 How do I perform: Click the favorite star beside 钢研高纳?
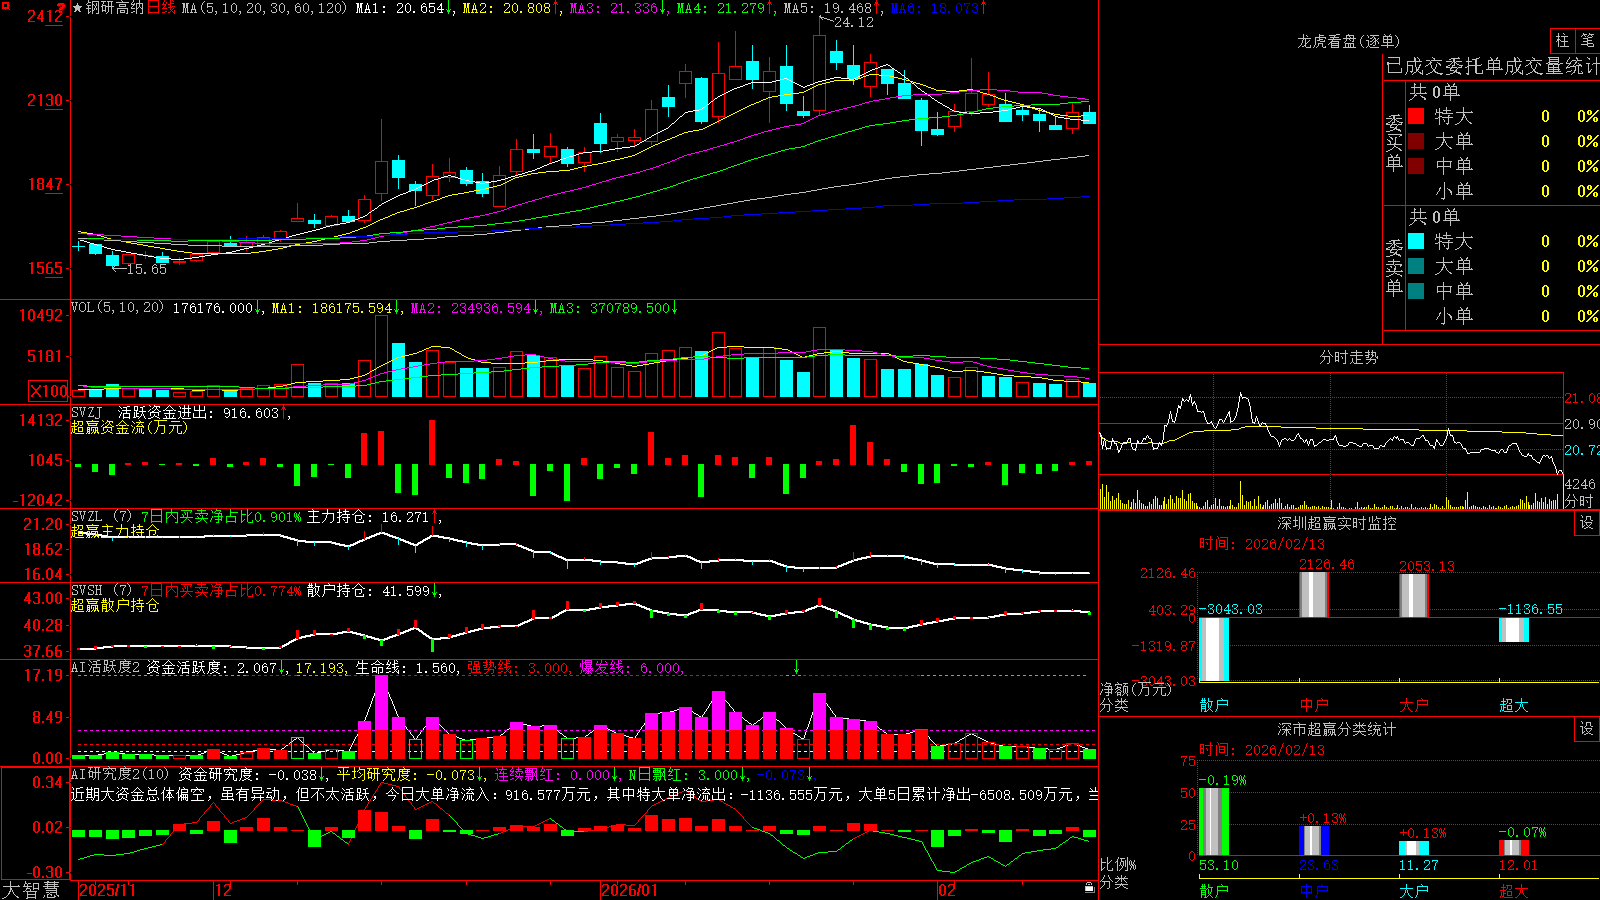78,8
